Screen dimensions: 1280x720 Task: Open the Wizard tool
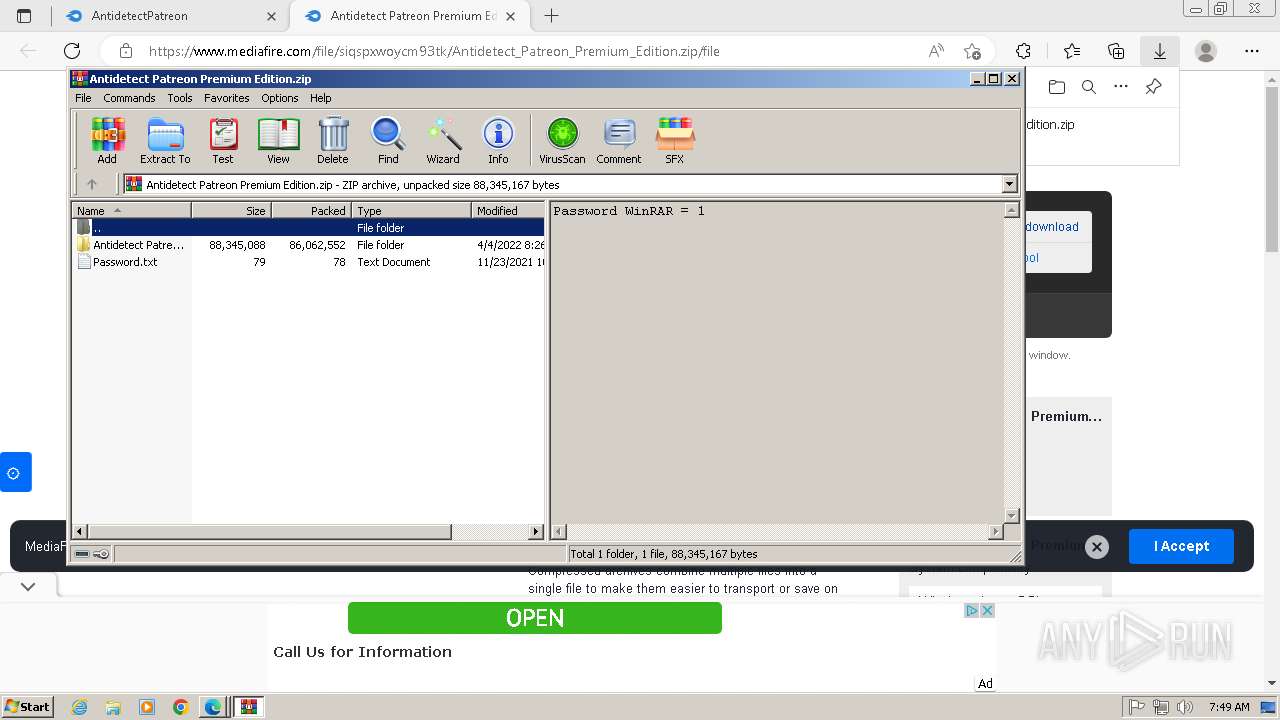(443, 140)
